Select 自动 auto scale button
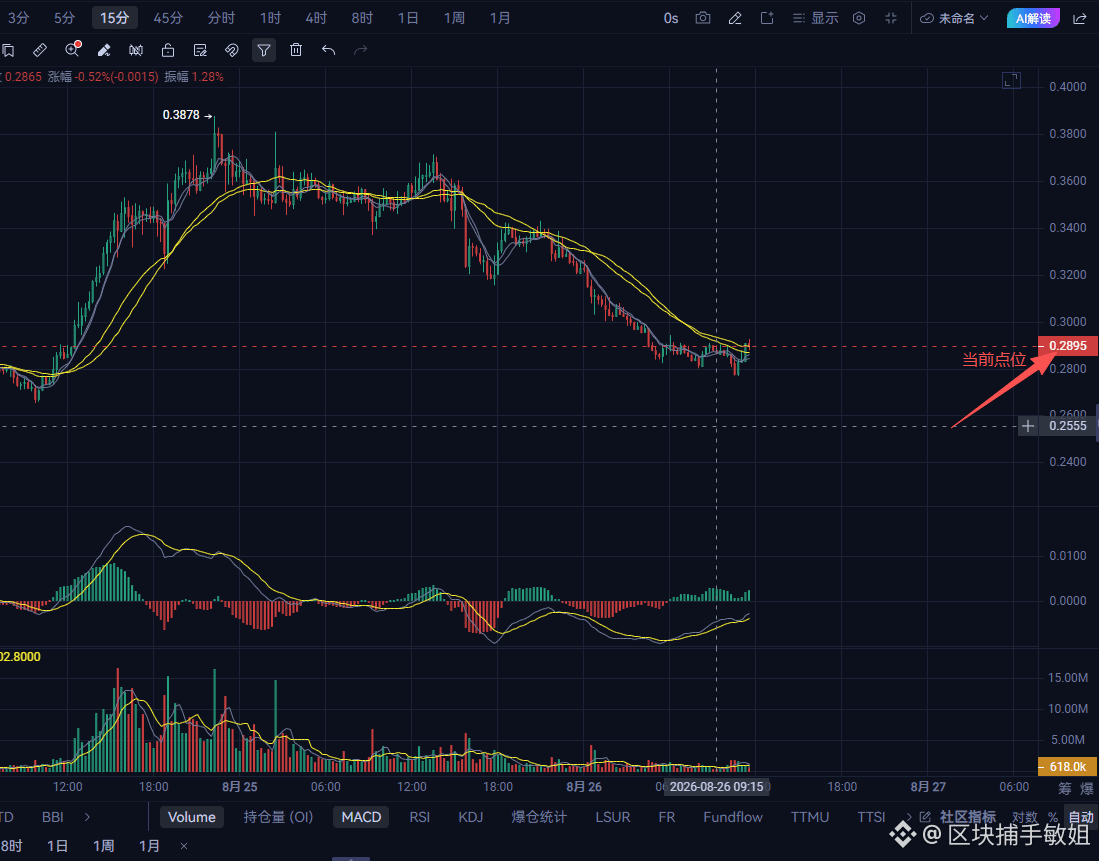 tap(1080, 818)
